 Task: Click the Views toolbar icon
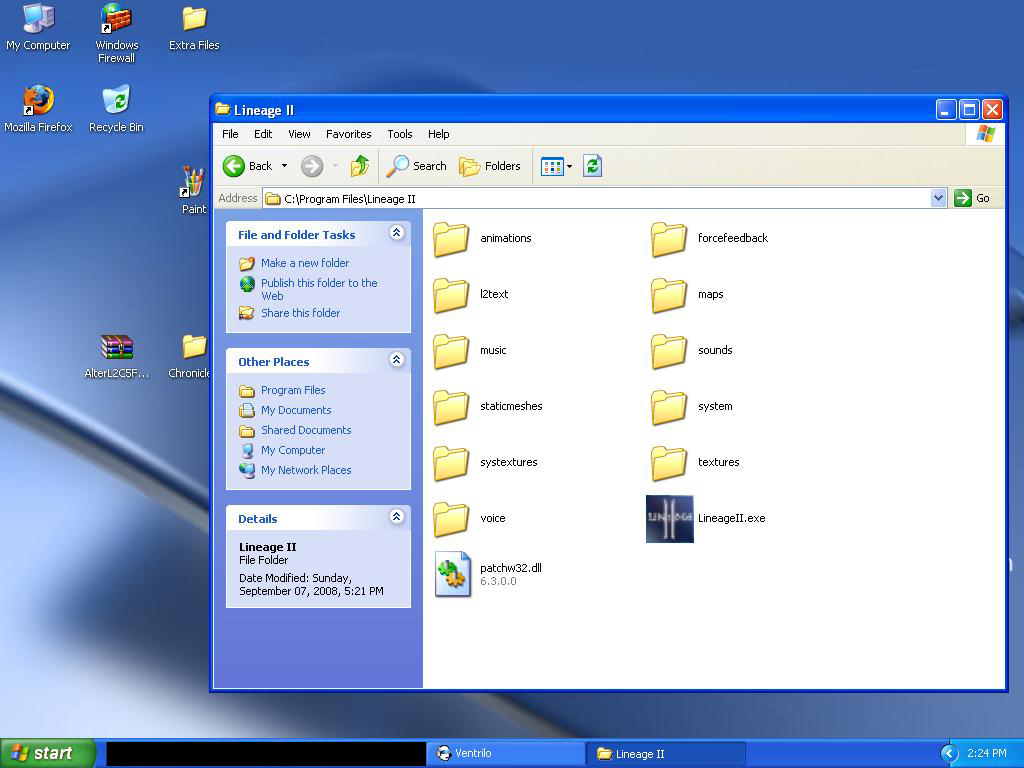click(x=552, y=167)
